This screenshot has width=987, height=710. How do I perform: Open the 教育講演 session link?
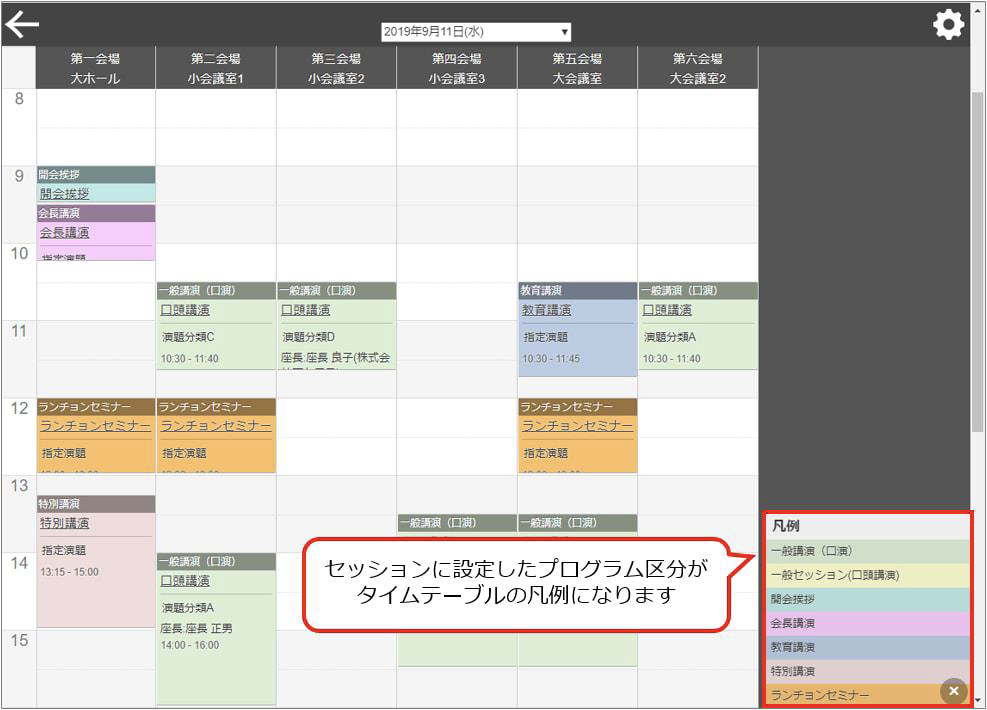tap(547, 310)
